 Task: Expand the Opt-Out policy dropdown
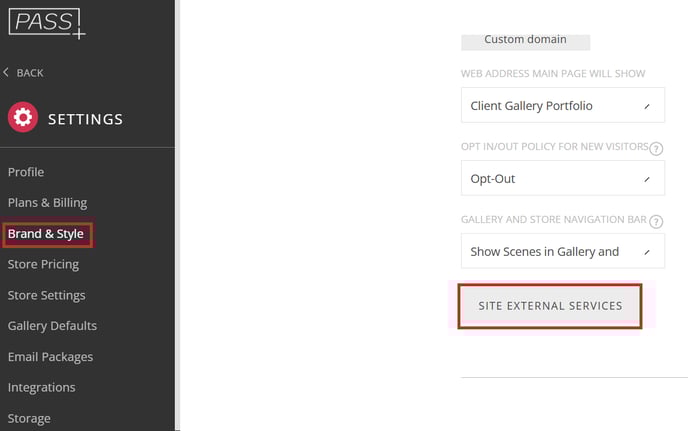563,178
